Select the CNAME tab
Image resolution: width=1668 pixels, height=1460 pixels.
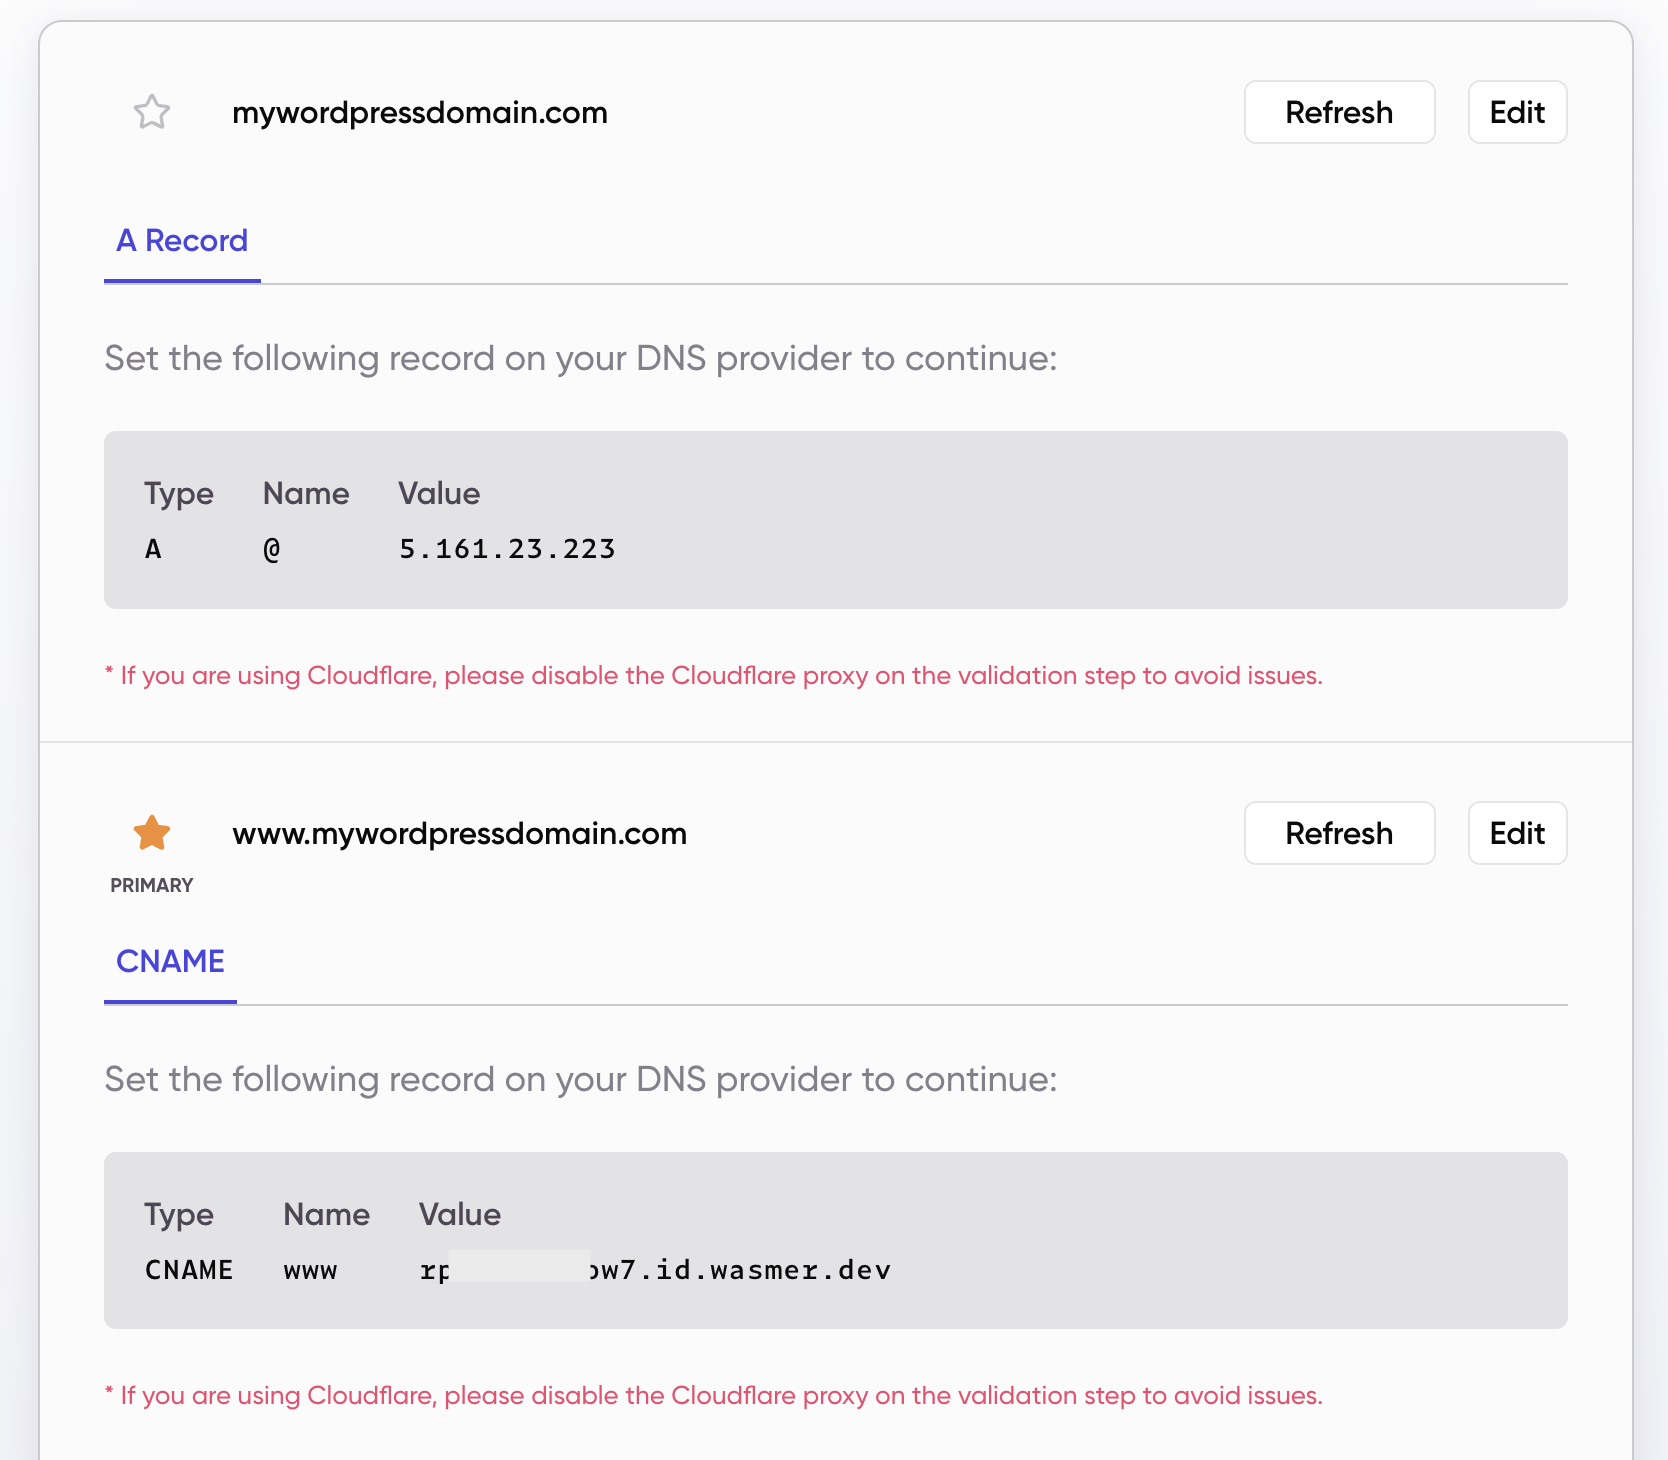(x=169, y=961)
